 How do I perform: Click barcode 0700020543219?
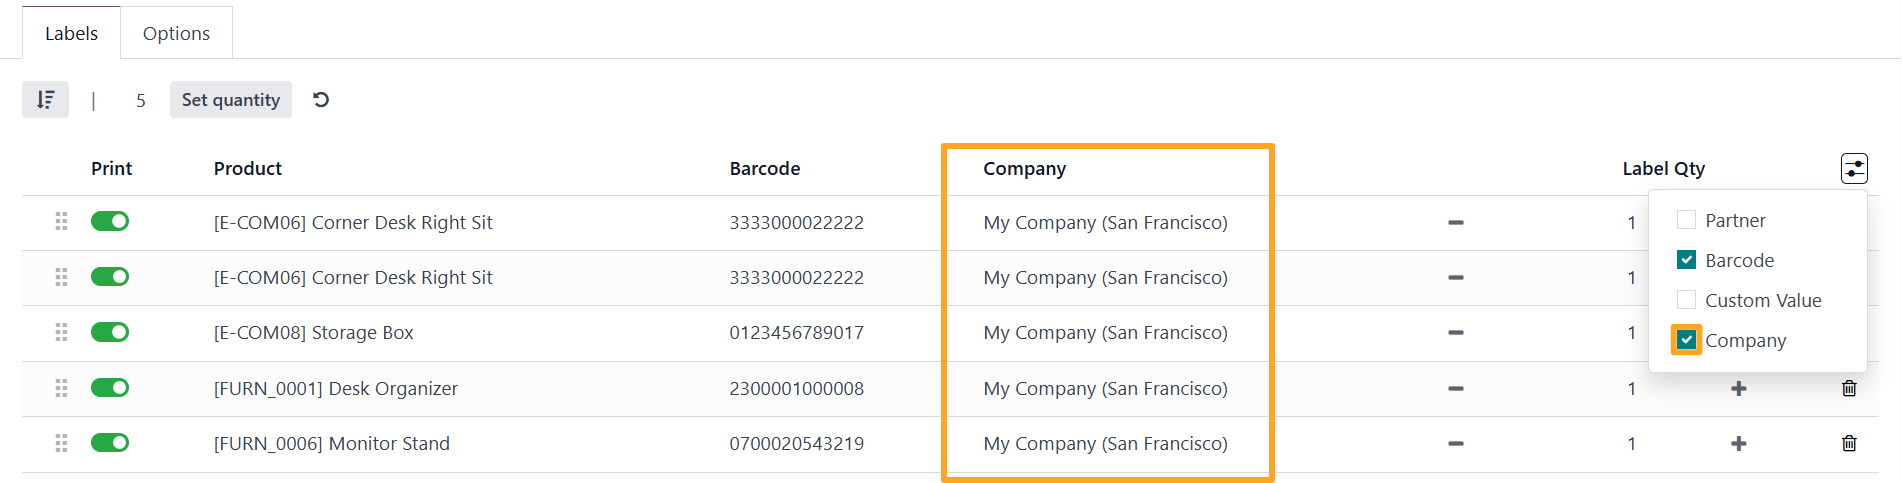797,443
